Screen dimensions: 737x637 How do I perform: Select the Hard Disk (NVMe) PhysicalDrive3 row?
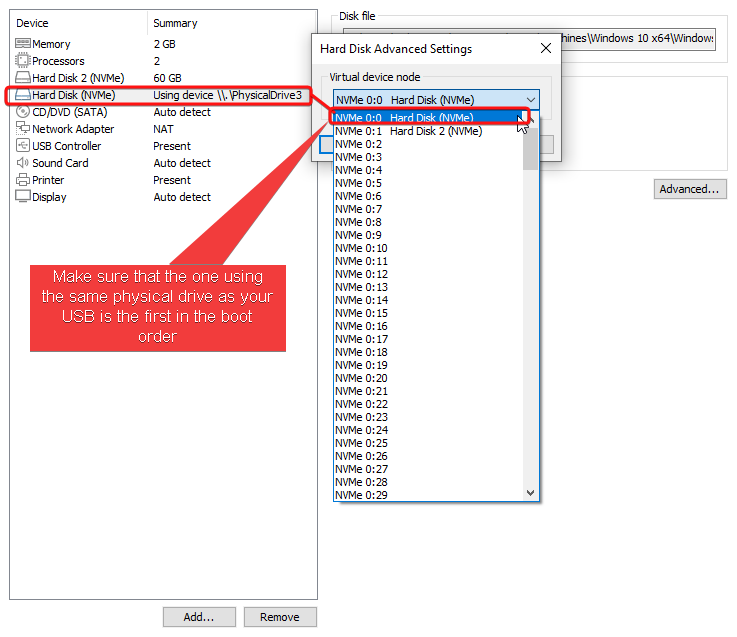(x=158, y=95)
